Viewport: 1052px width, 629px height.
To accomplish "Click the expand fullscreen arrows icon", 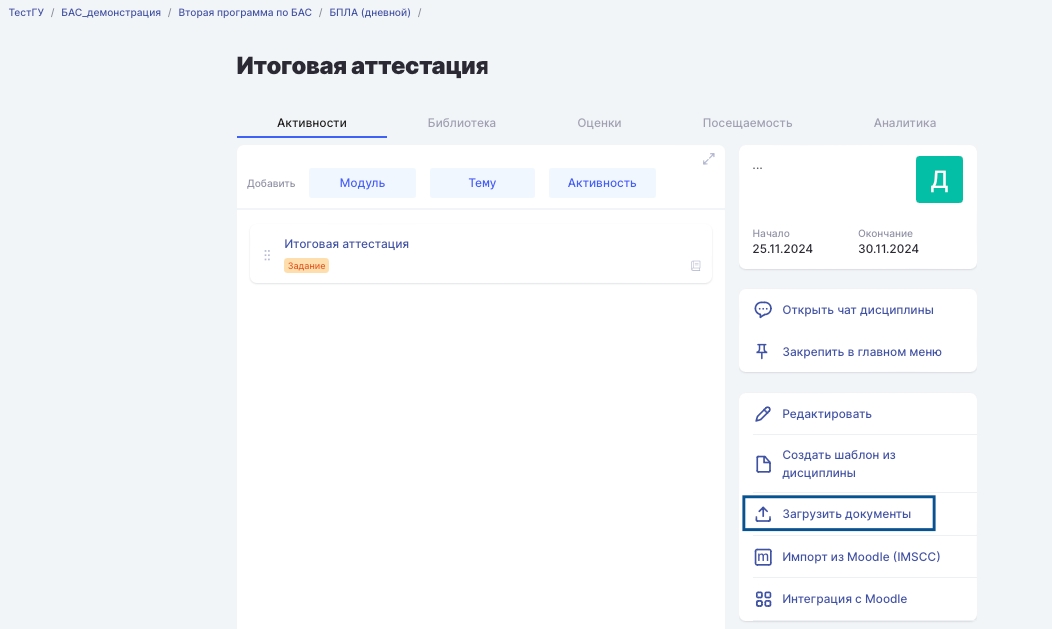I will click(709, 159).
